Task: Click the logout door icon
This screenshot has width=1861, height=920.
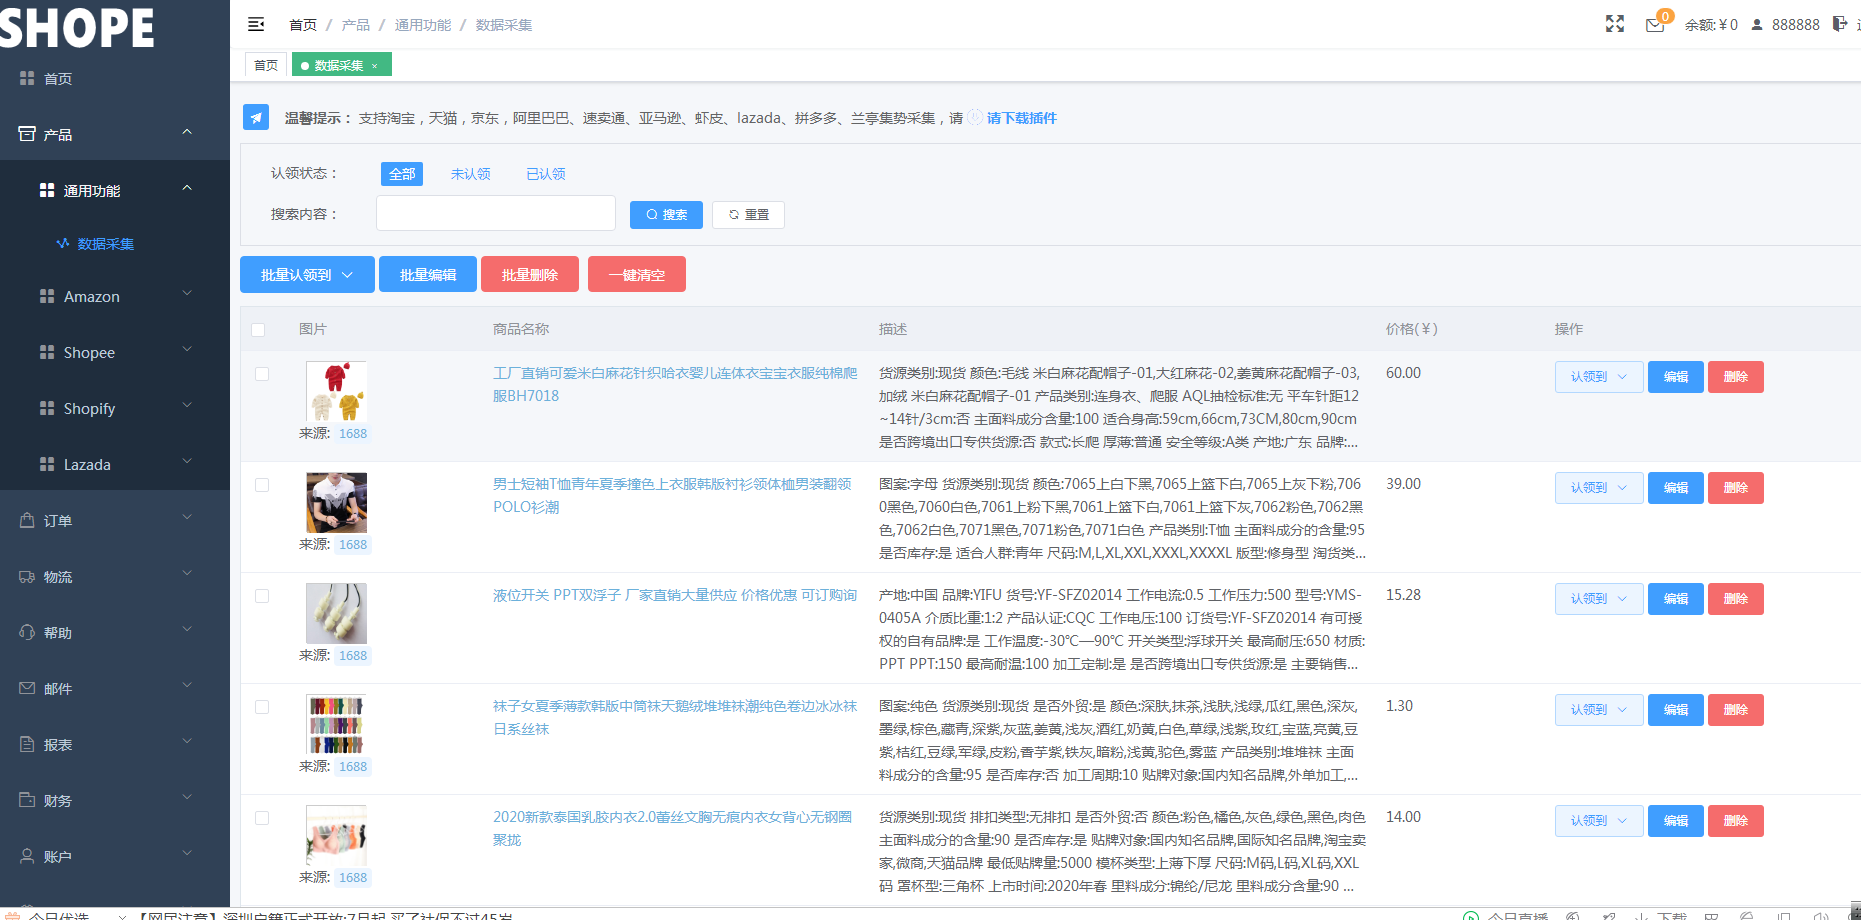Action: pyautogui.click(x=1838, y=22)
